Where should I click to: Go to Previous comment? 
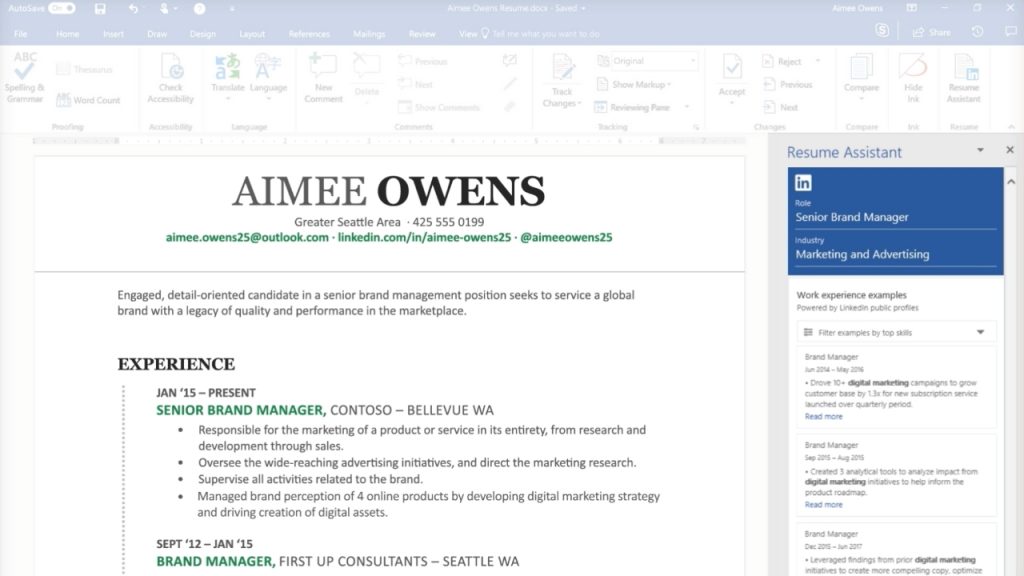point(423,61)
